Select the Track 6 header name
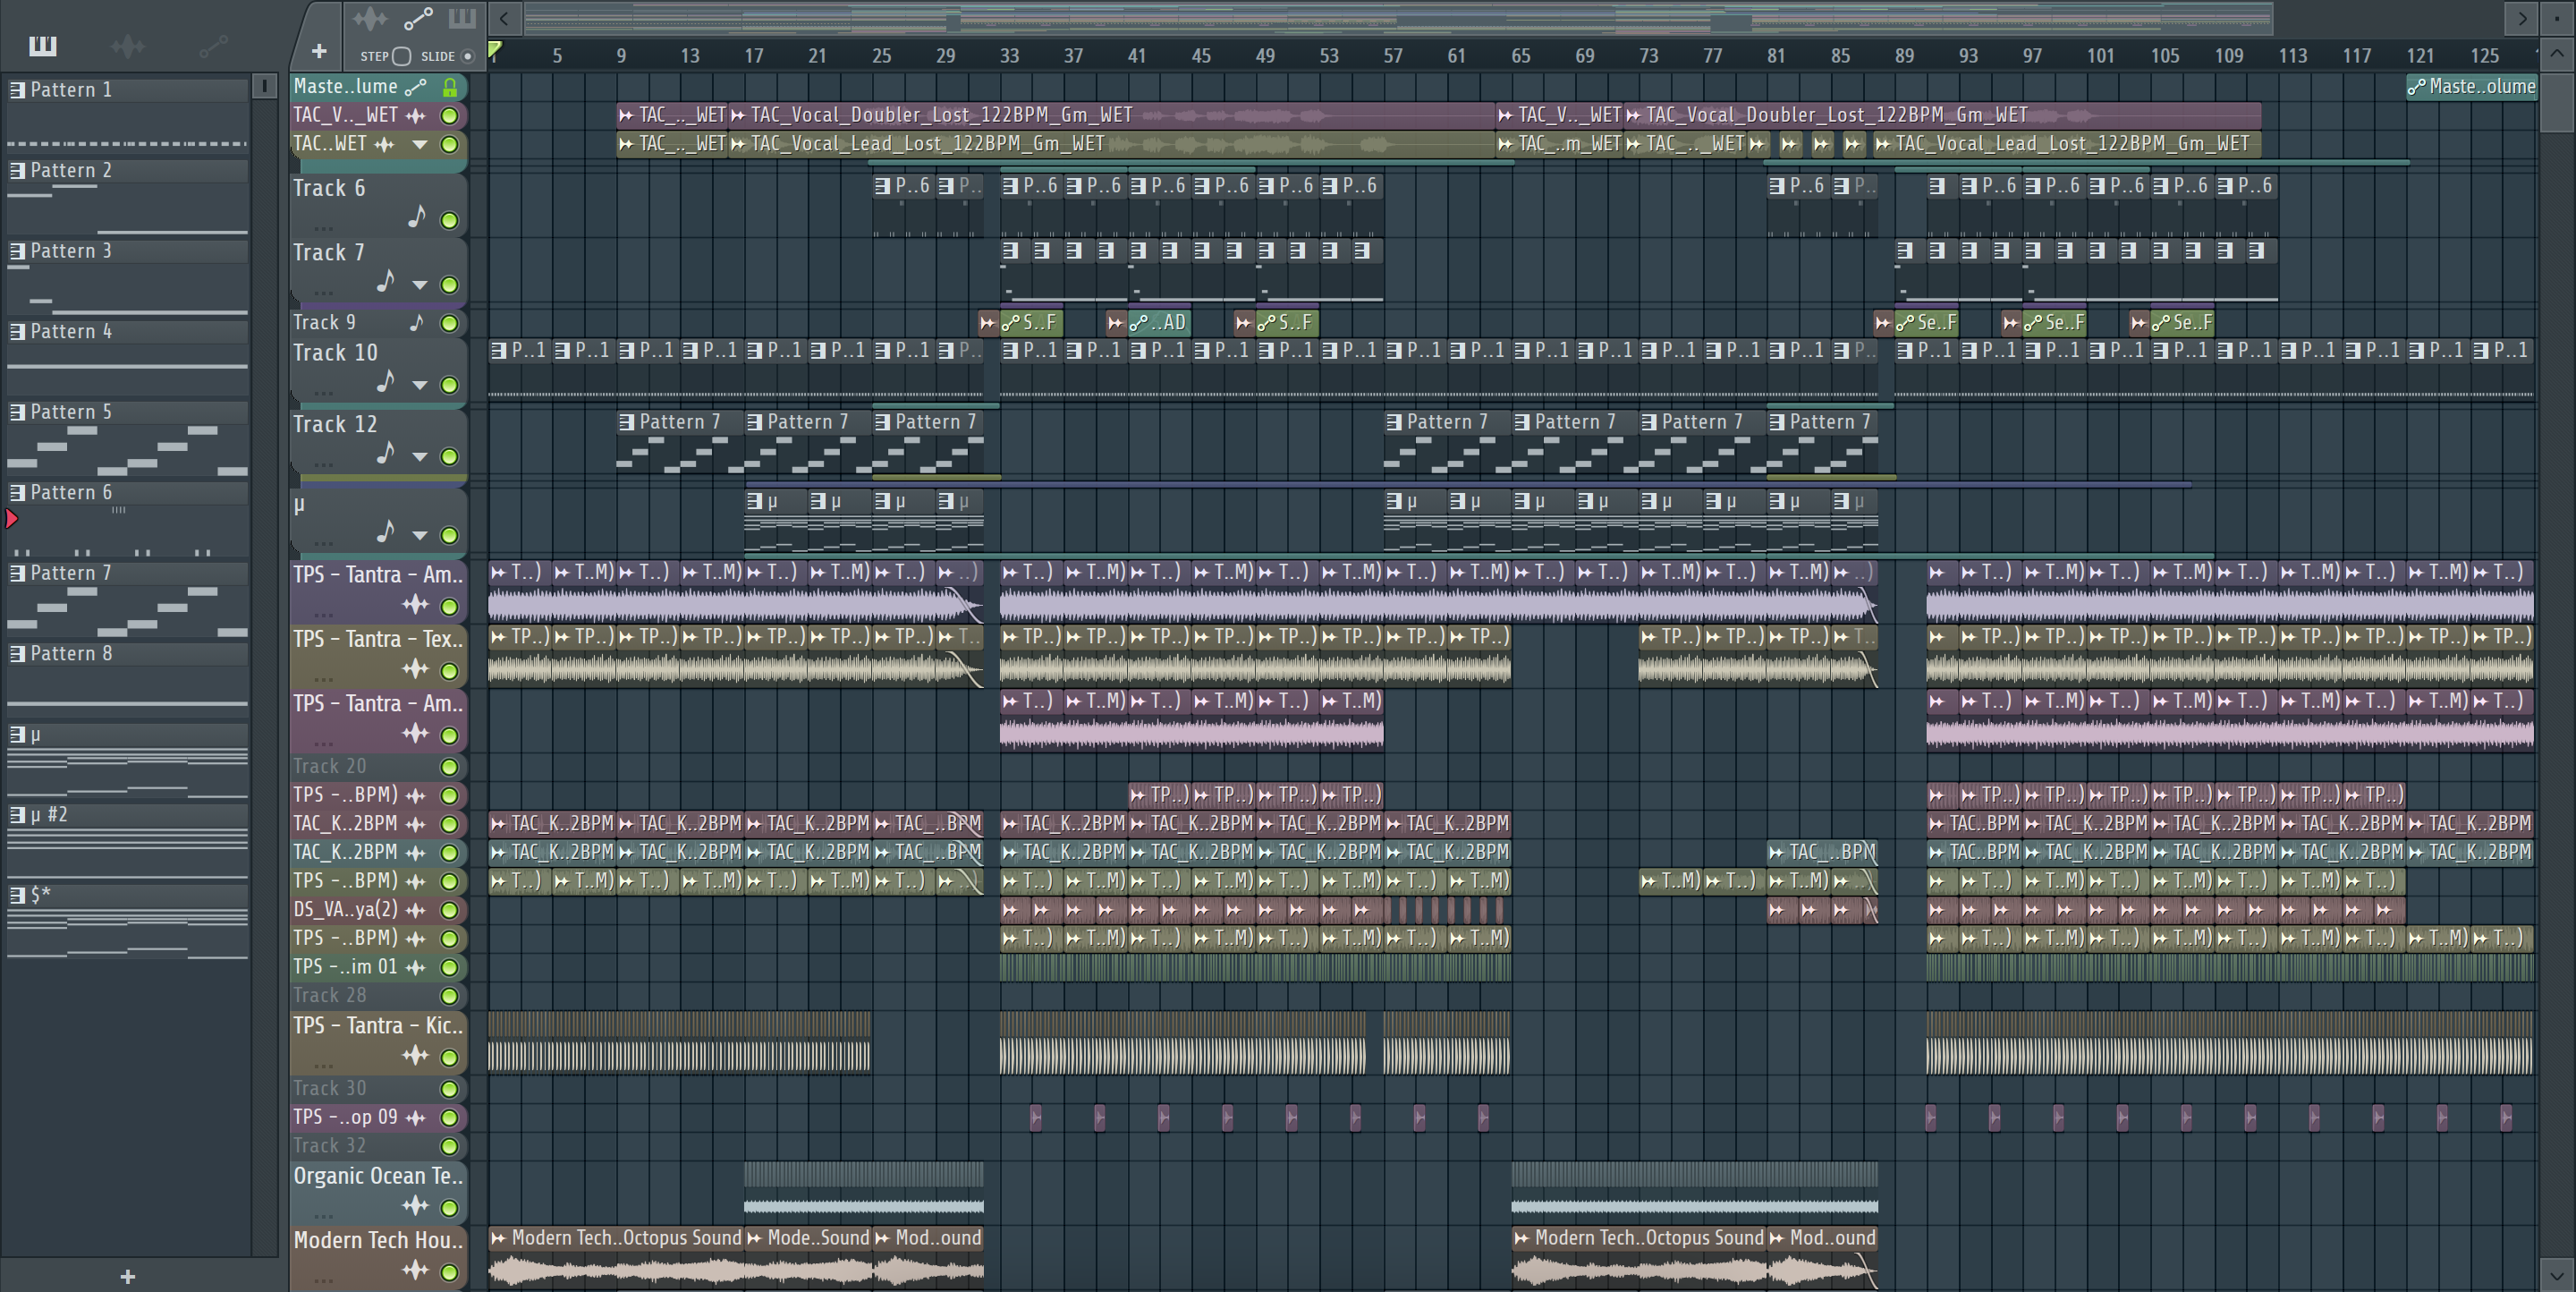This screenshot has height=1292, width=2576. pyautogui.click(x=329, y=188)
